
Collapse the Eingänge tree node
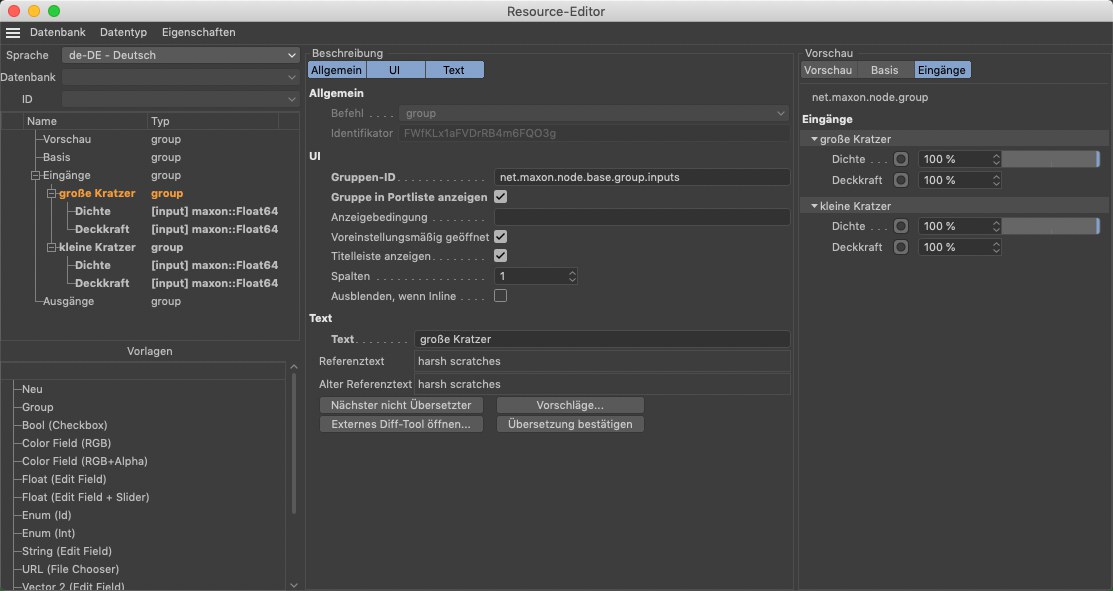click(35, 175)
